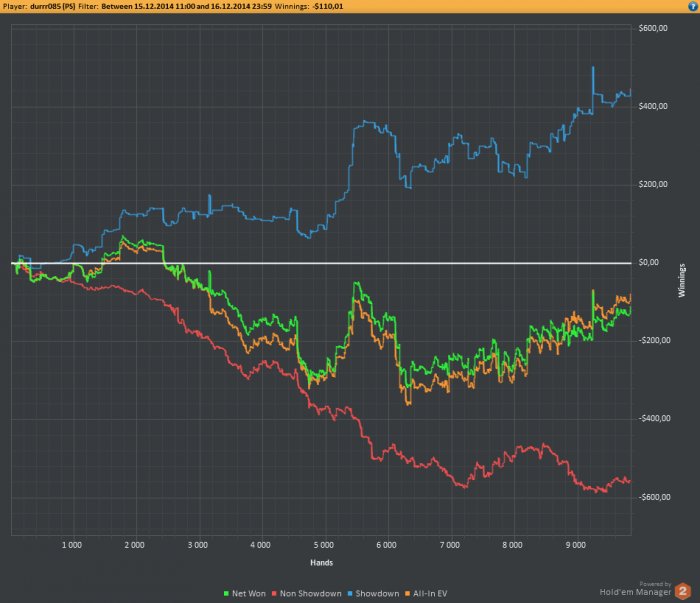The width and height of the screenshot is (700, 603).
Task: Toggle the blue Showdown legend square
Action: [350, 594]
